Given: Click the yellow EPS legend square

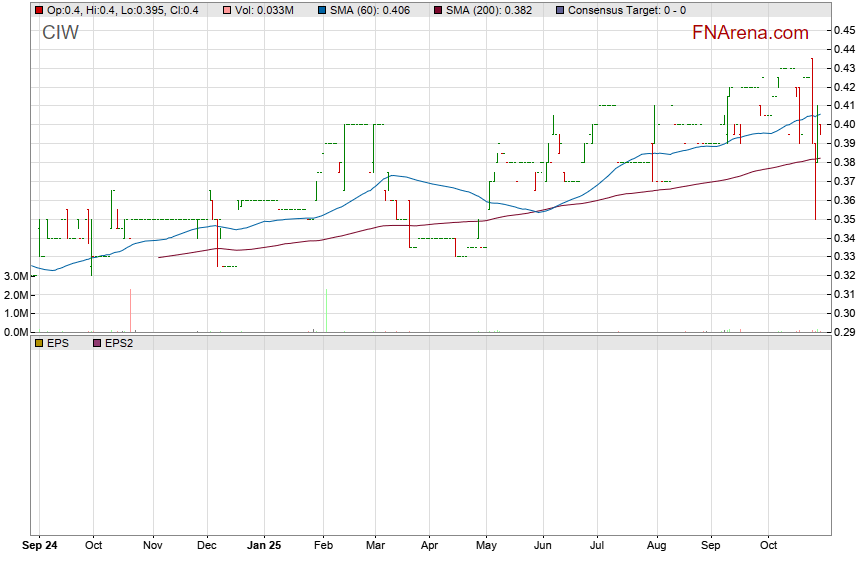Looking at the screenshot, I should coord(38,343).
